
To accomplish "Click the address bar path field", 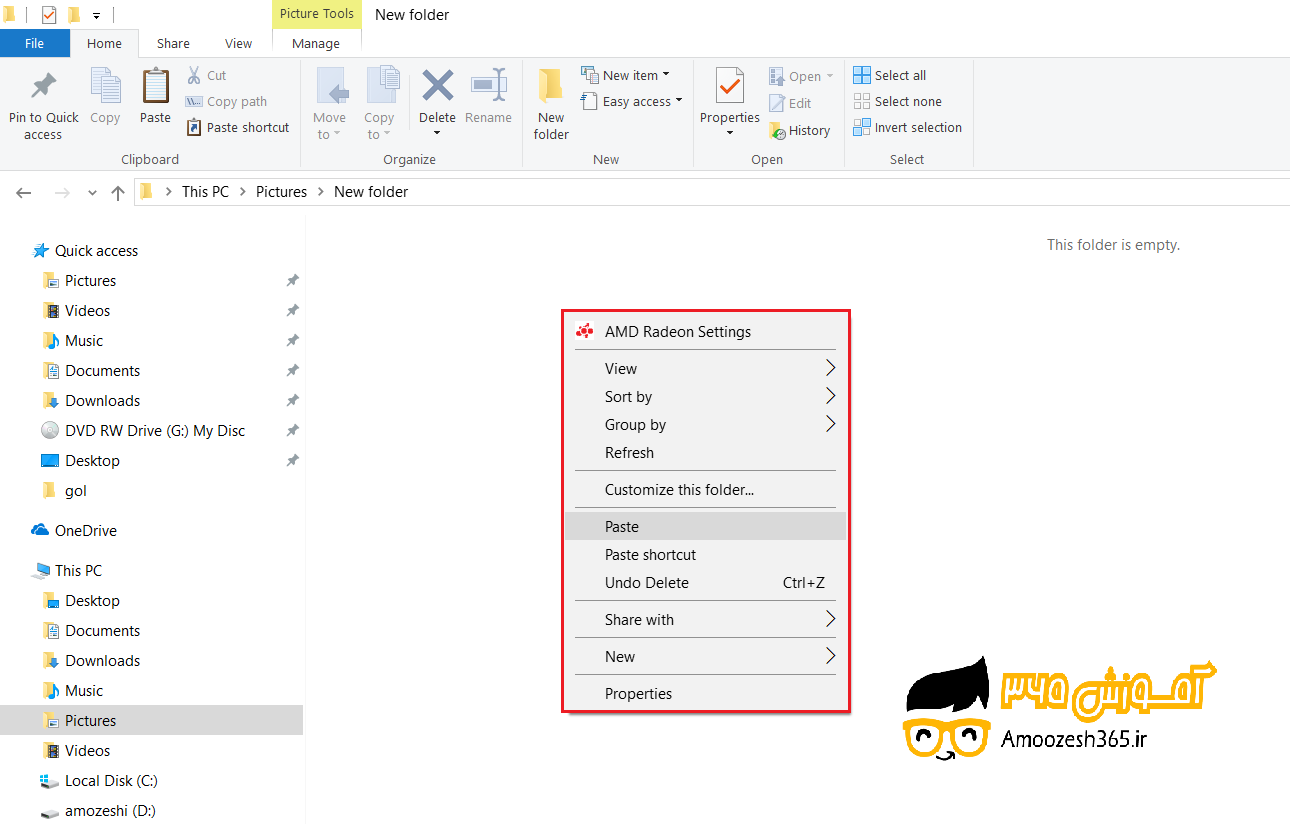I will tap(700, 192).
